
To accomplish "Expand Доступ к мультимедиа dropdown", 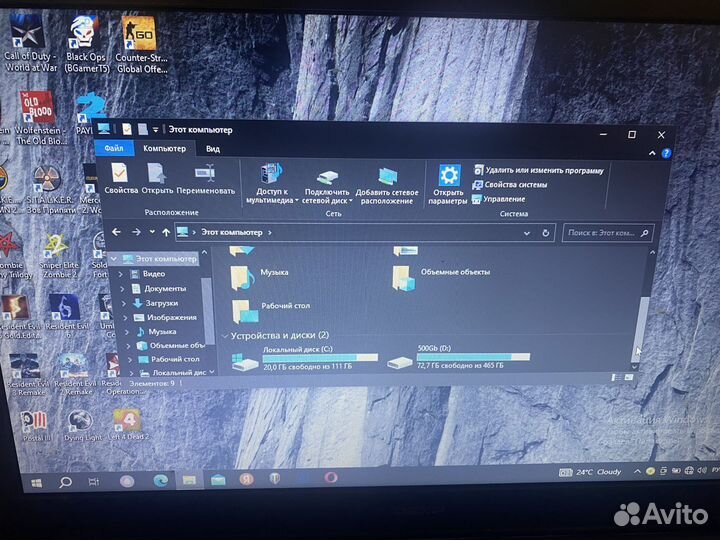I will [x=271, y=200].
